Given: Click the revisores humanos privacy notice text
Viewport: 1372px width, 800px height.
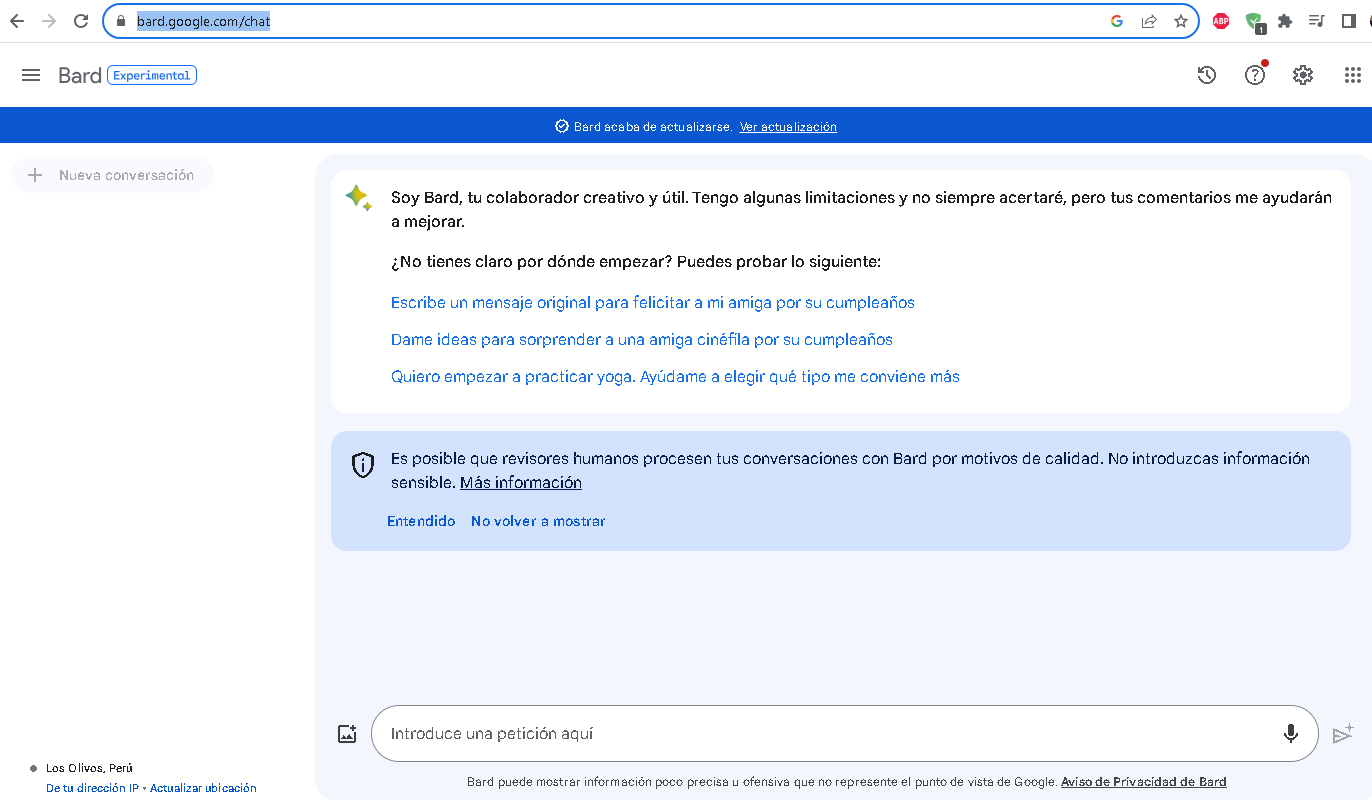Looking at the screenshot, I should point(850,471).
